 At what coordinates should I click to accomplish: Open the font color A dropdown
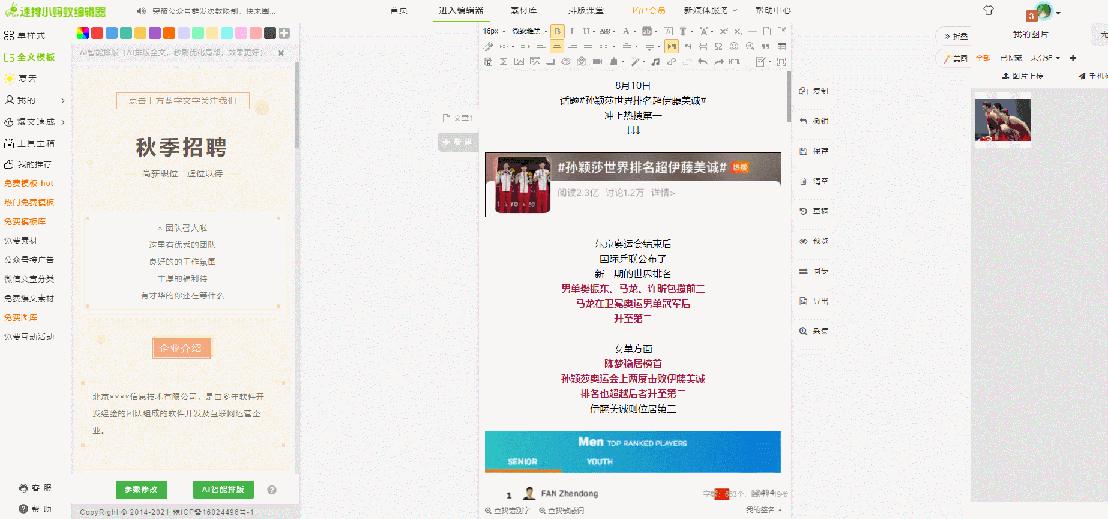click(x=629, y=31)
